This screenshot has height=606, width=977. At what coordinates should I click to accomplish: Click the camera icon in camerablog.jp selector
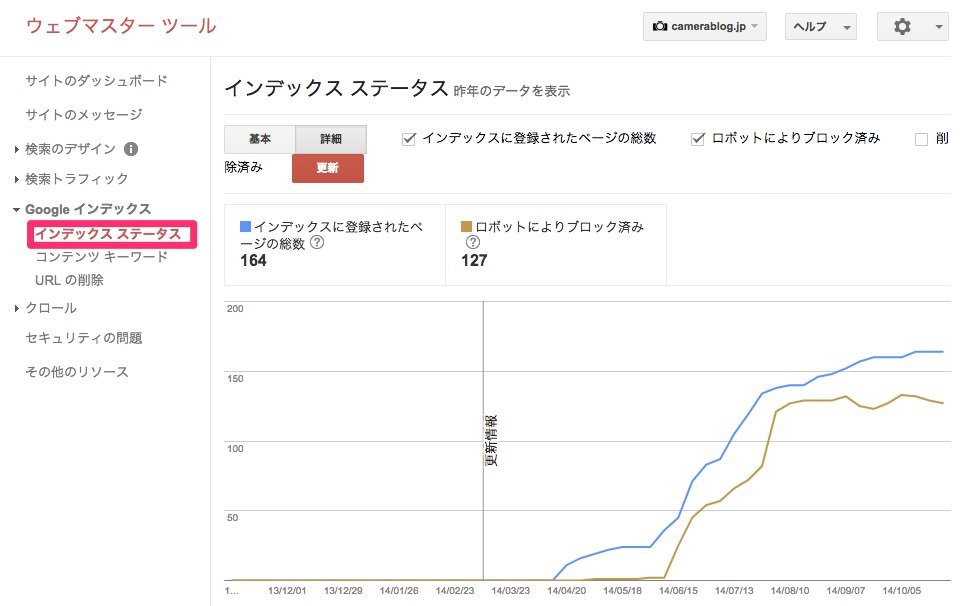(x=660, y=27)
